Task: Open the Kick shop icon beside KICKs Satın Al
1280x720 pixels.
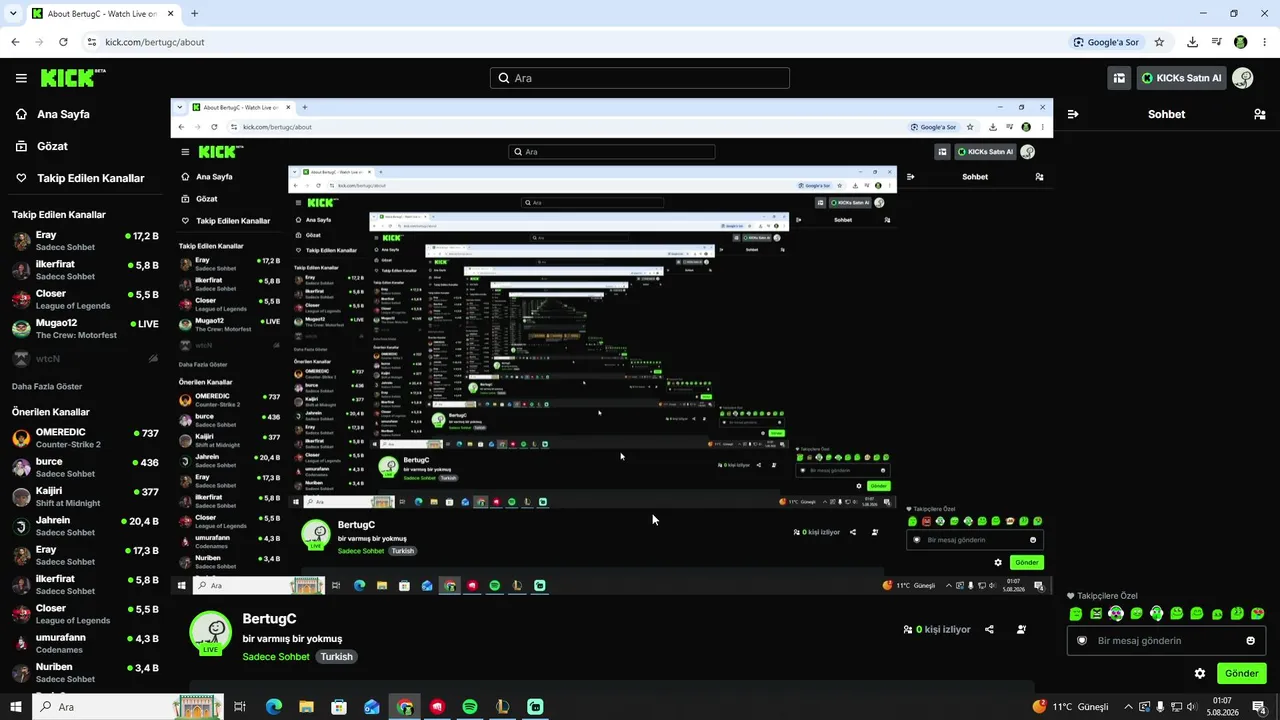Action: tap(1119, 78)
